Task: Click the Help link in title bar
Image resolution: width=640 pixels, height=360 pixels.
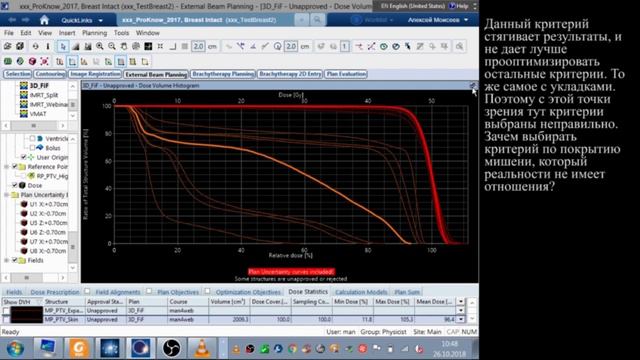Action: point(459,6)
